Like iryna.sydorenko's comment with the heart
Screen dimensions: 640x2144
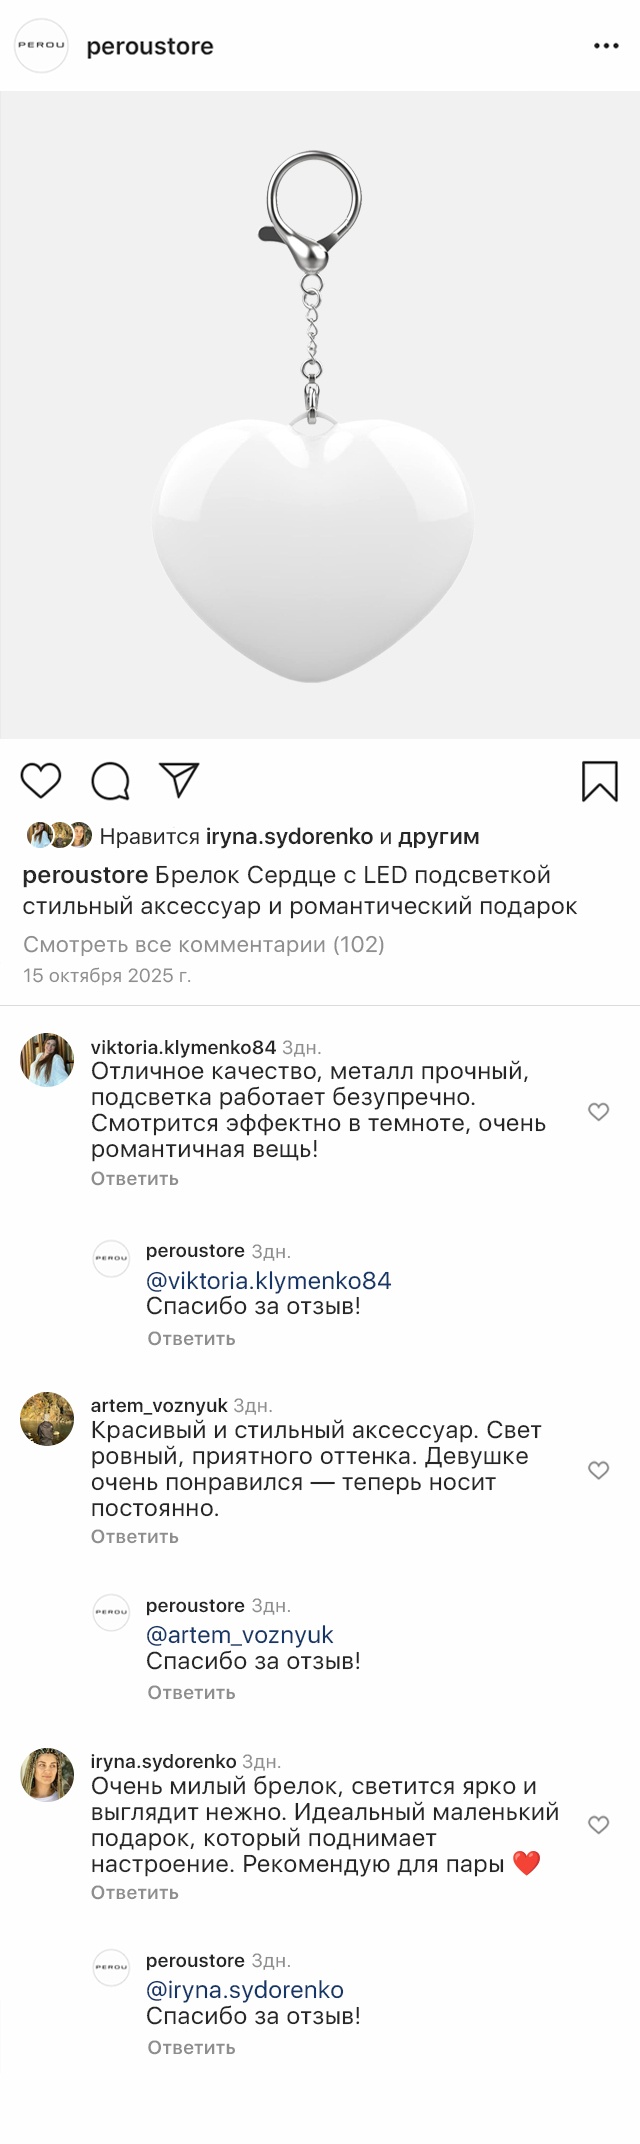pyautogui.click(x=598, y=1824)
